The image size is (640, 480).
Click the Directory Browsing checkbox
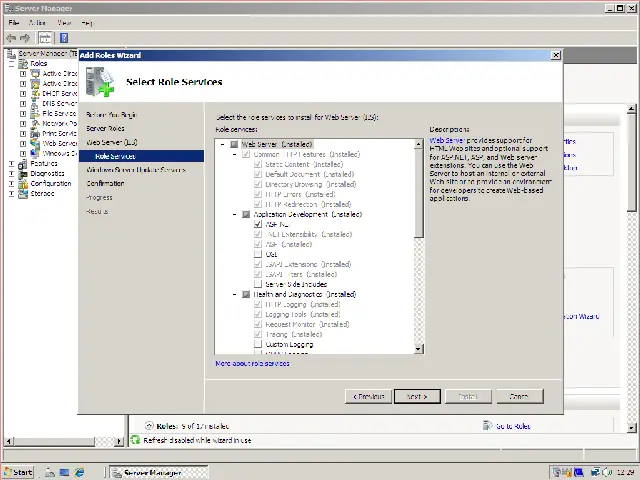[258, 184]
